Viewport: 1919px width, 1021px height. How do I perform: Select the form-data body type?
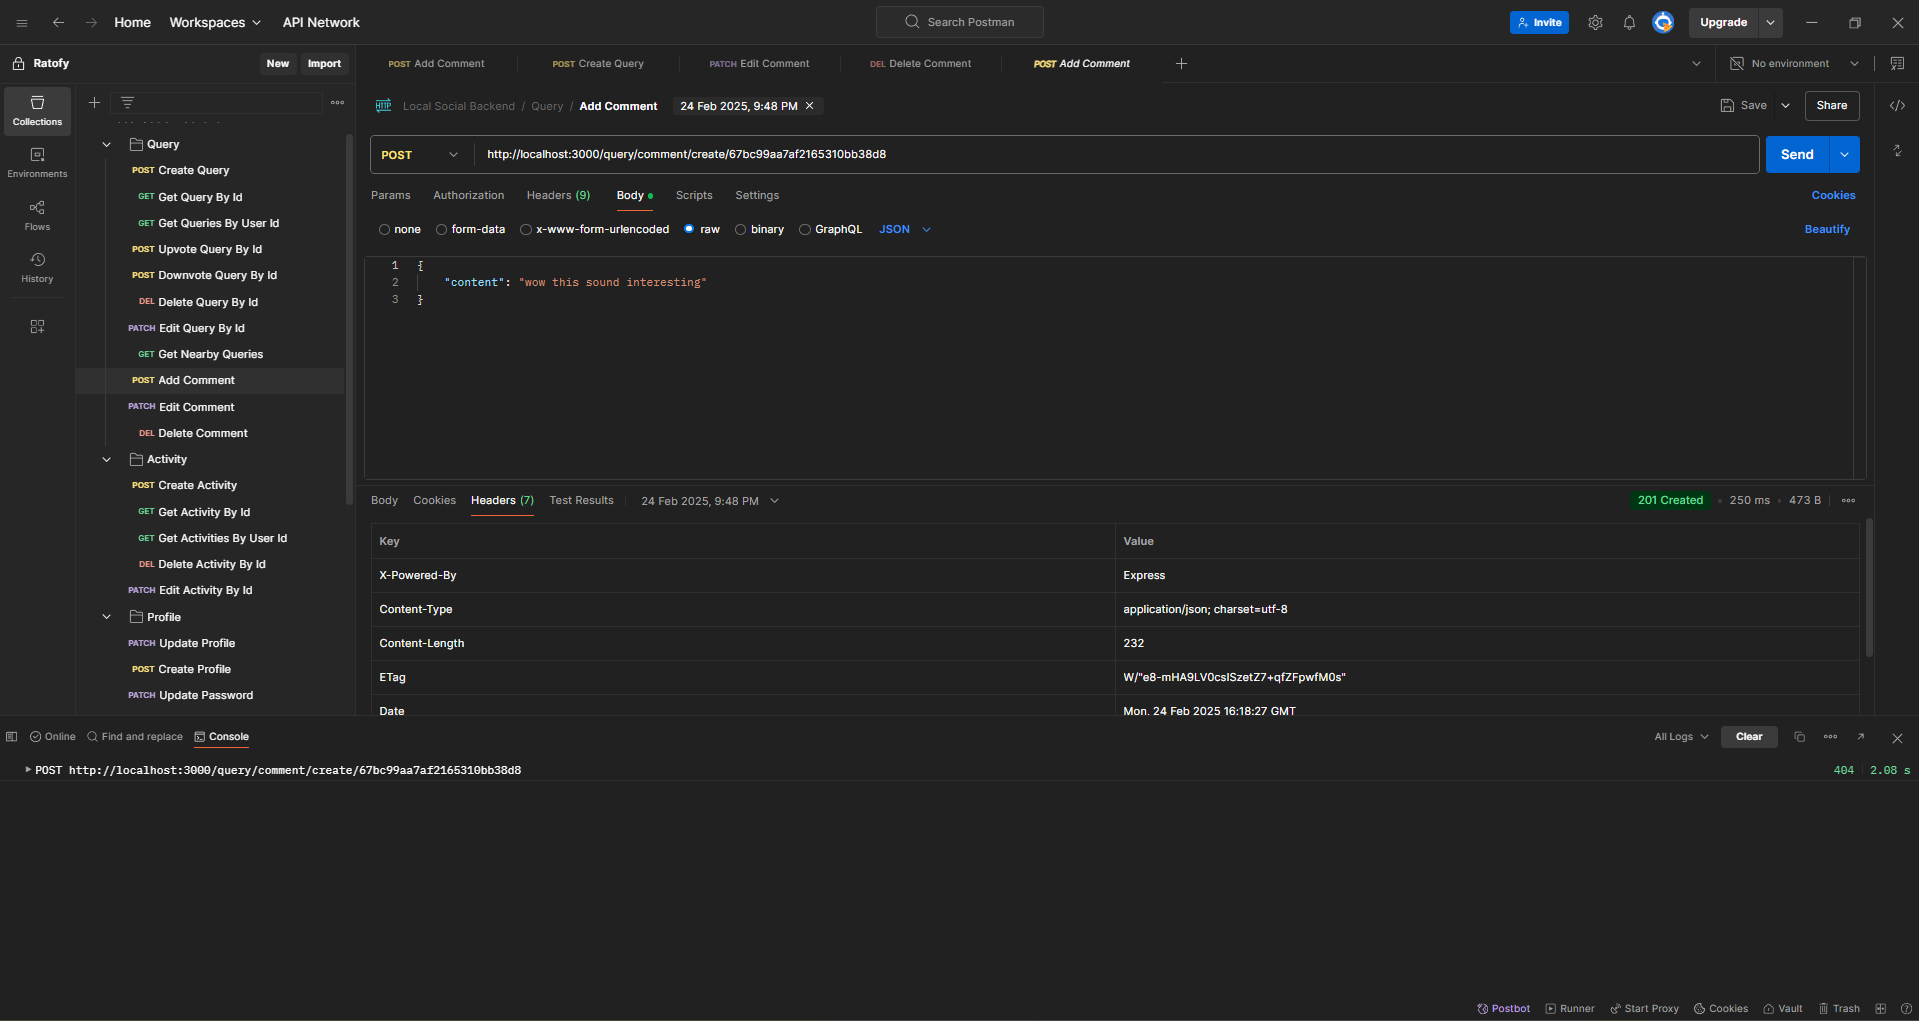coord(441,229)
